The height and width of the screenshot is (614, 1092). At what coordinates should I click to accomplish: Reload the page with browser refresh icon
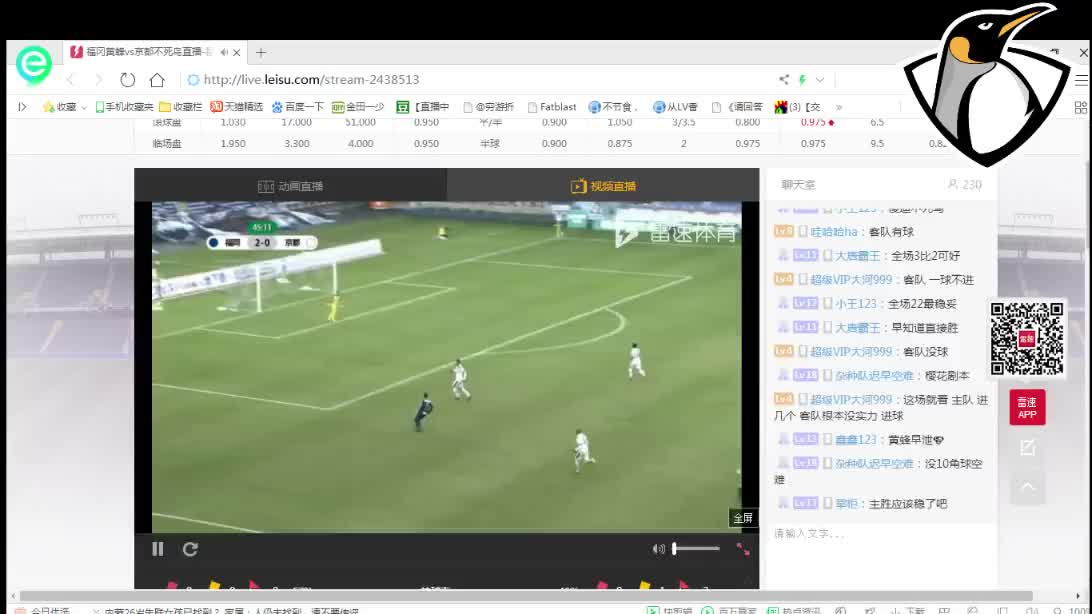[x=127, y=80]
